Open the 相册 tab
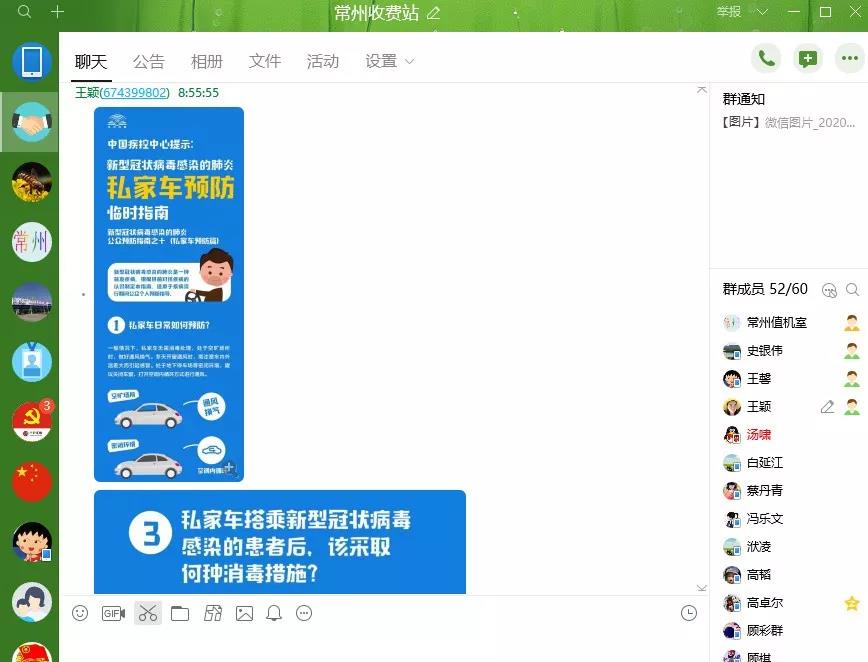This screenshot has height=662, width=868. tap(207, 62)
